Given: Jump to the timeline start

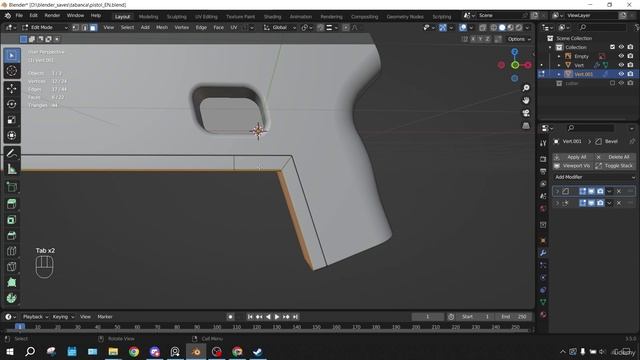Looking at the screenshot, I should pyautogui.click(x=250, y=317).
